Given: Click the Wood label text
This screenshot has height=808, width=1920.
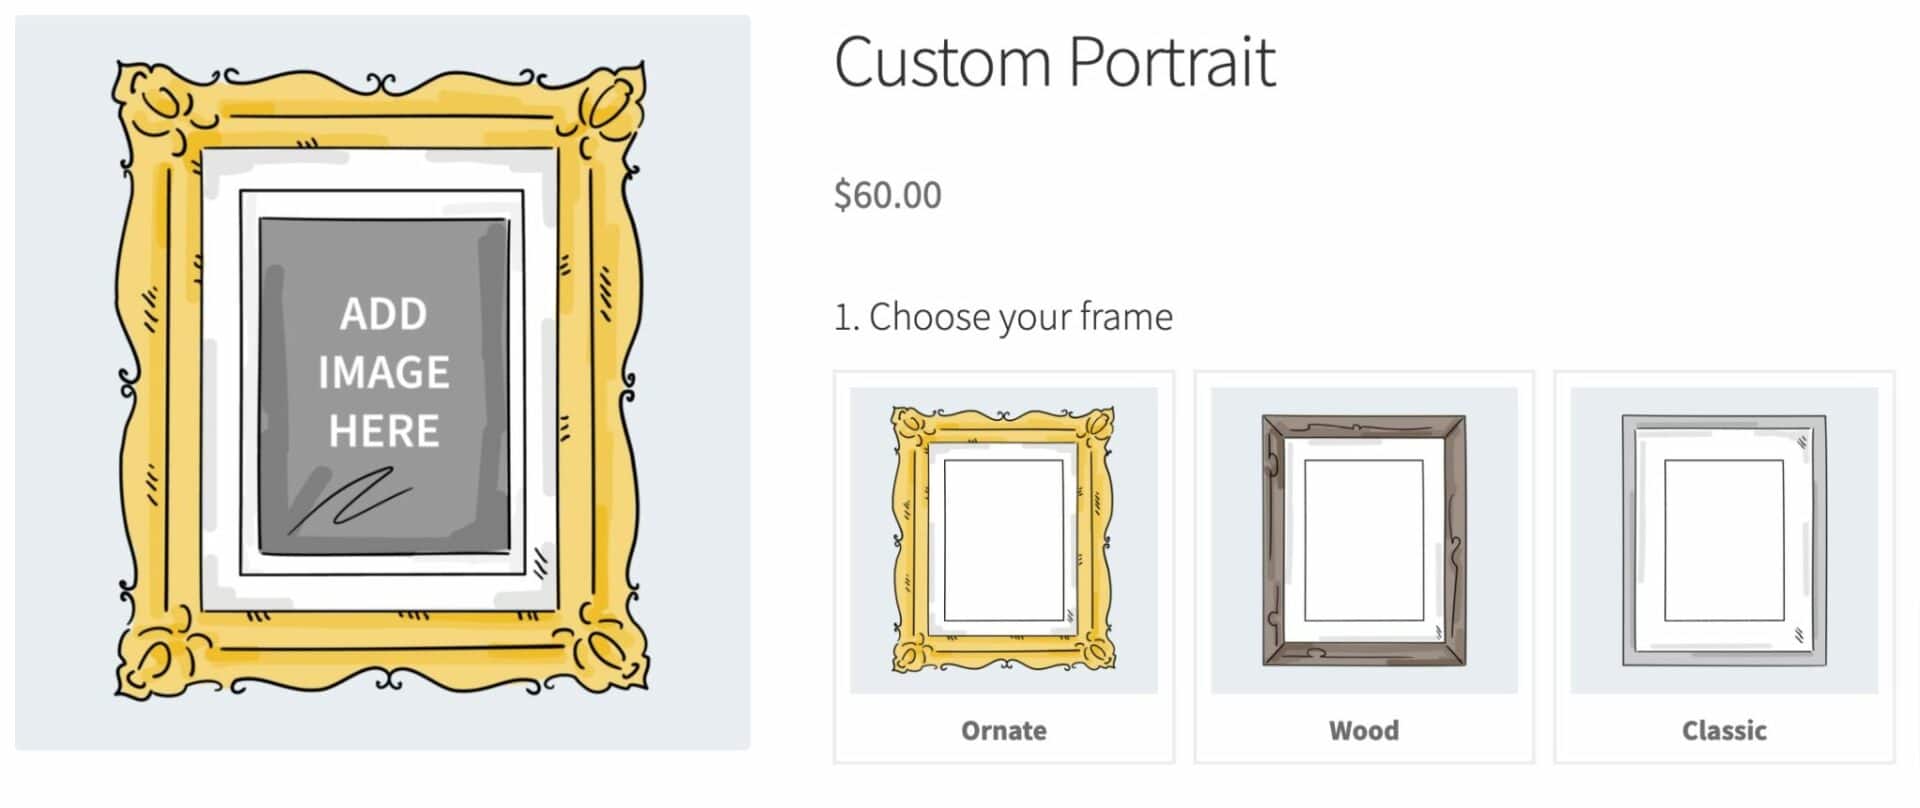Looking at the screenshot, I should point(1364,731).
